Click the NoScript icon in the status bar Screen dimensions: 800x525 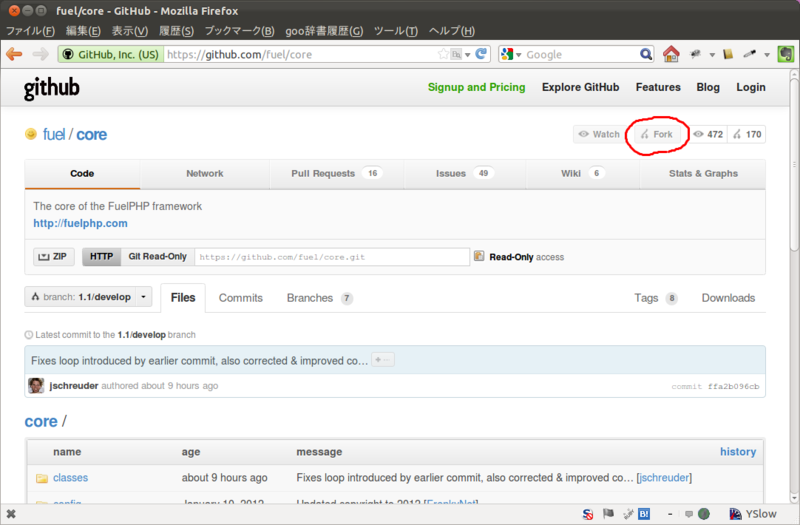click(x=588, y=514)
